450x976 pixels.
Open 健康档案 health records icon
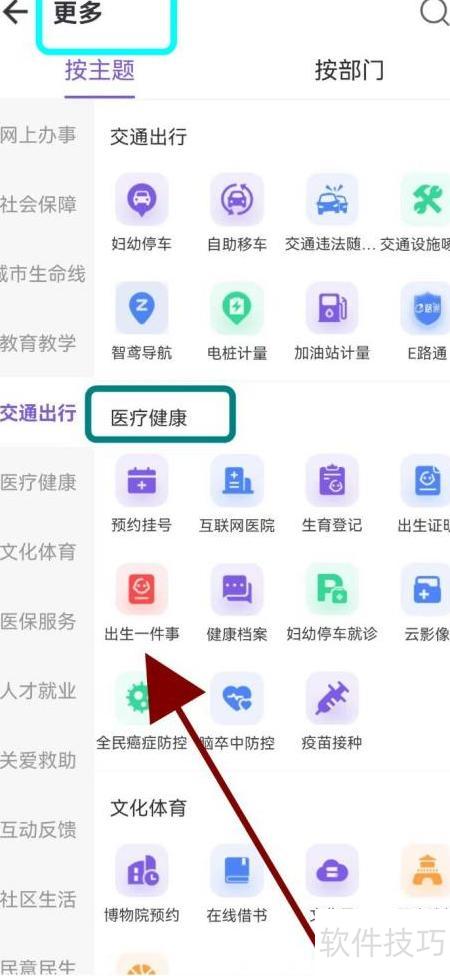[x=237, y=589]
